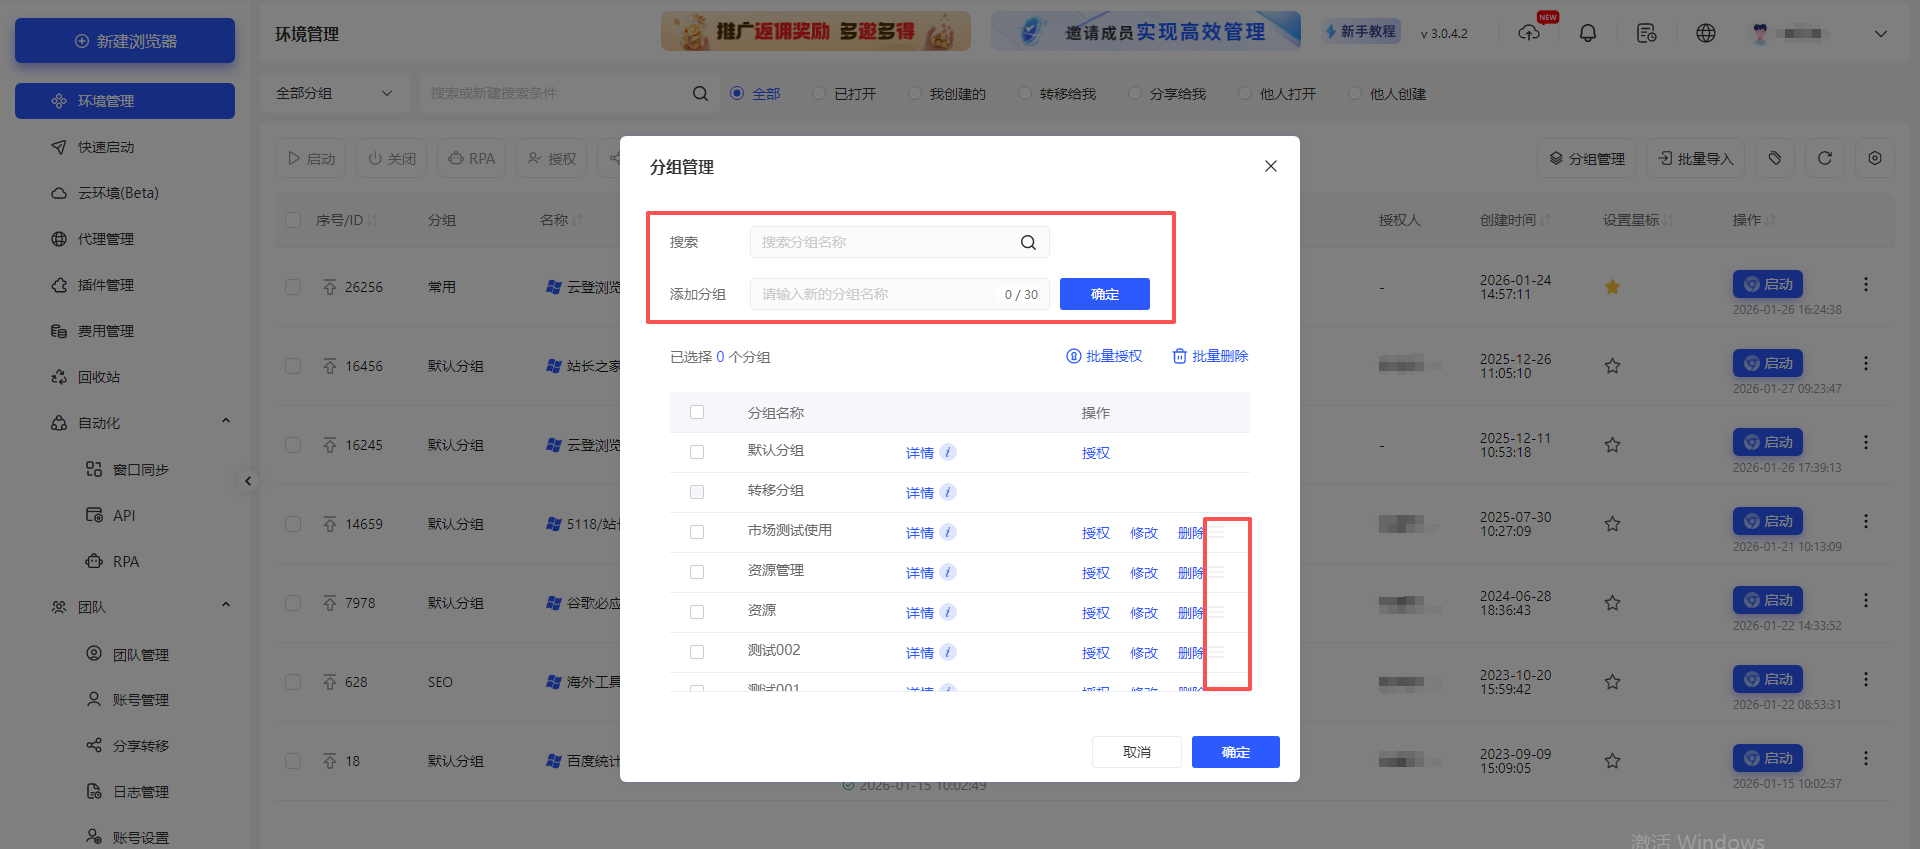Click the search magnifier in environment search bar

700,93
